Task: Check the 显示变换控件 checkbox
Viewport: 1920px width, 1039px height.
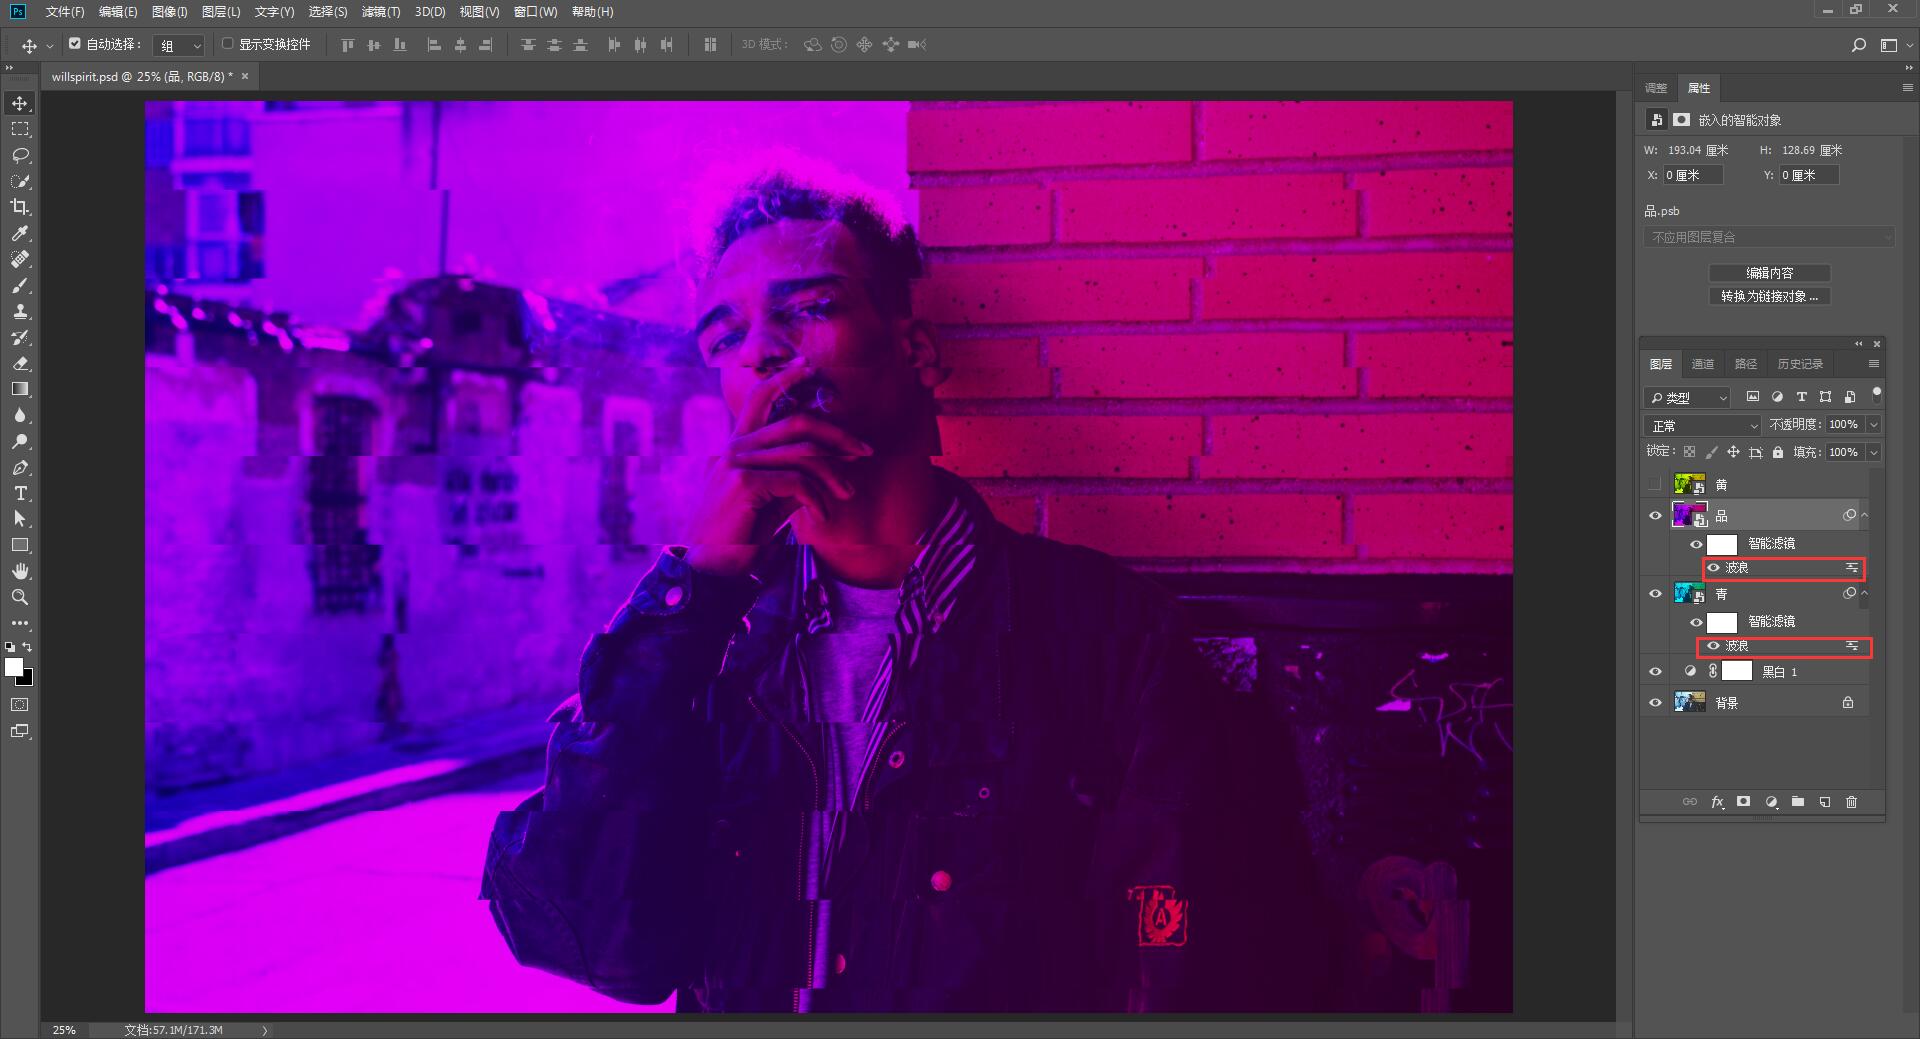Action: 228,44
